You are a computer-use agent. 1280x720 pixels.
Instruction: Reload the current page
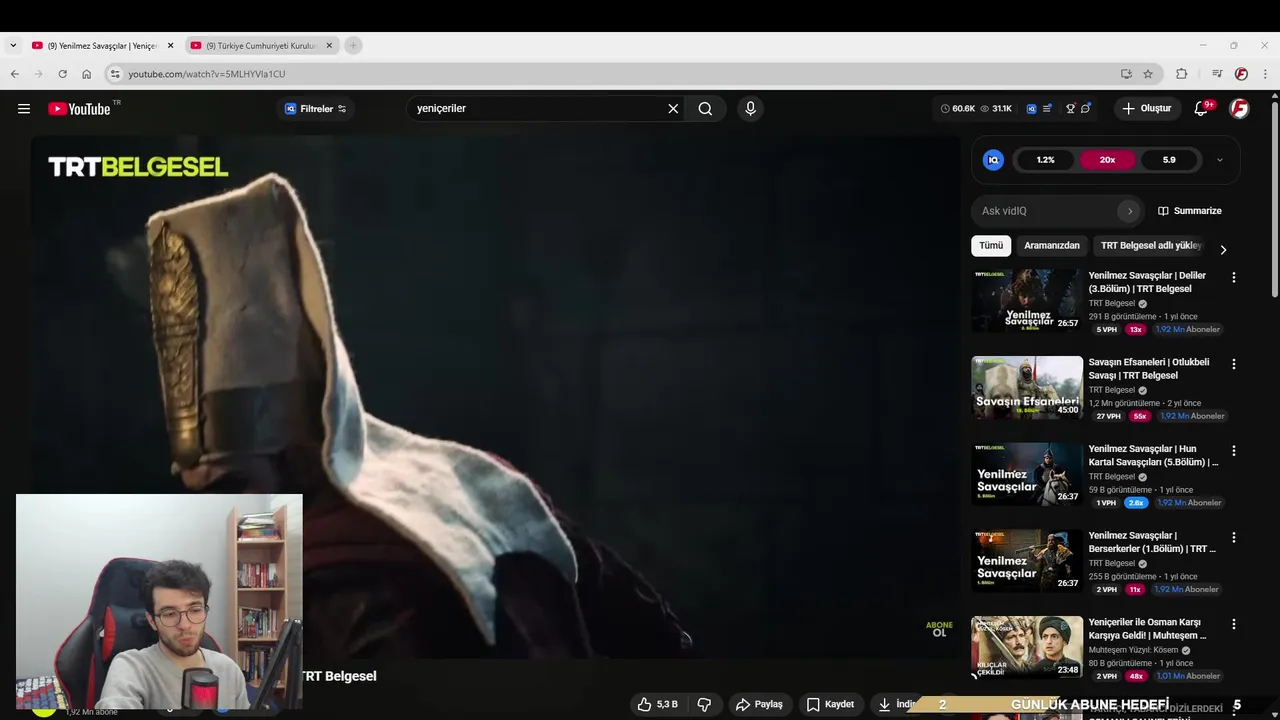tap(62, 74)
